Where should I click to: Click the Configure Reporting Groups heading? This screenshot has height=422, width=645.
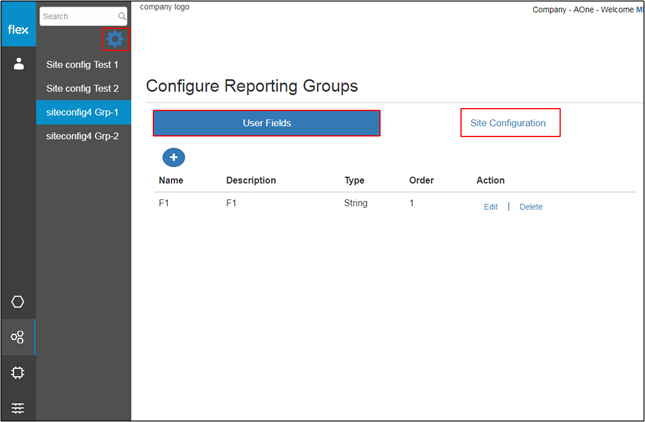coord(252,86)
